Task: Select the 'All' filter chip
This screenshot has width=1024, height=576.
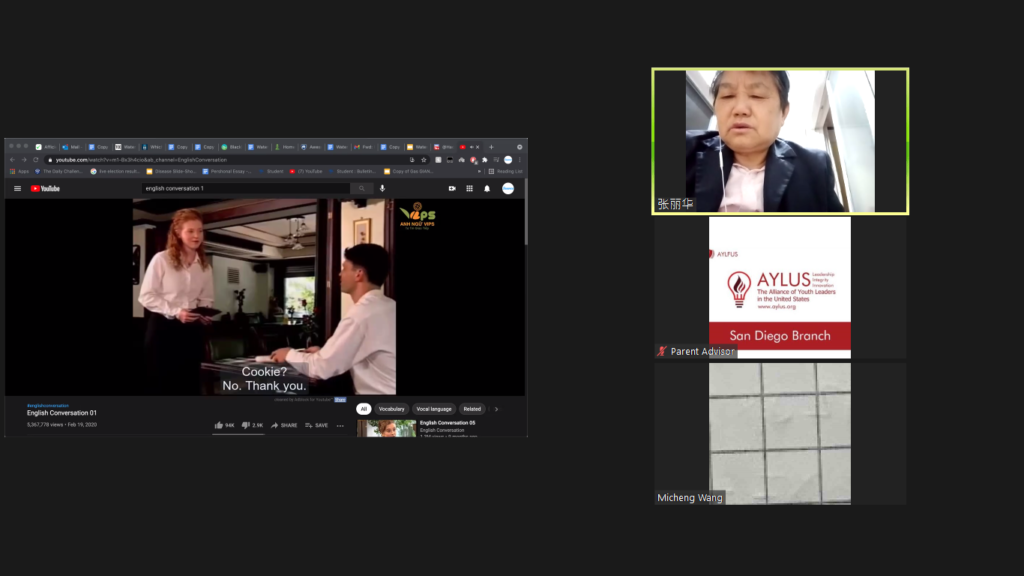Action: pyautogui.click(x=364, y=409)
